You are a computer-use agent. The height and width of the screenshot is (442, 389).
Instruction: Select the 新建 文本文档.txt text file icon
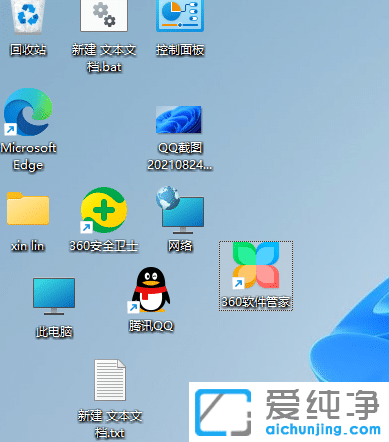110,380
